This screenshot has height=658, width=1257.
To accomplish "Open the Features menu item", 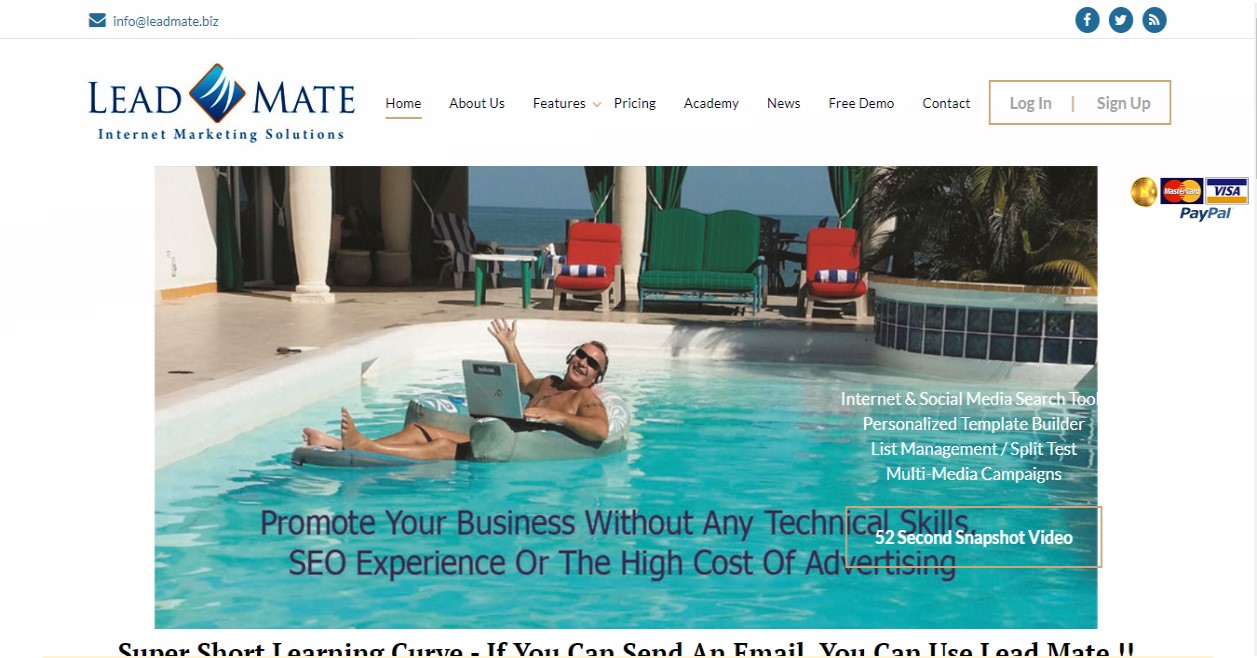I will [559, 103].
